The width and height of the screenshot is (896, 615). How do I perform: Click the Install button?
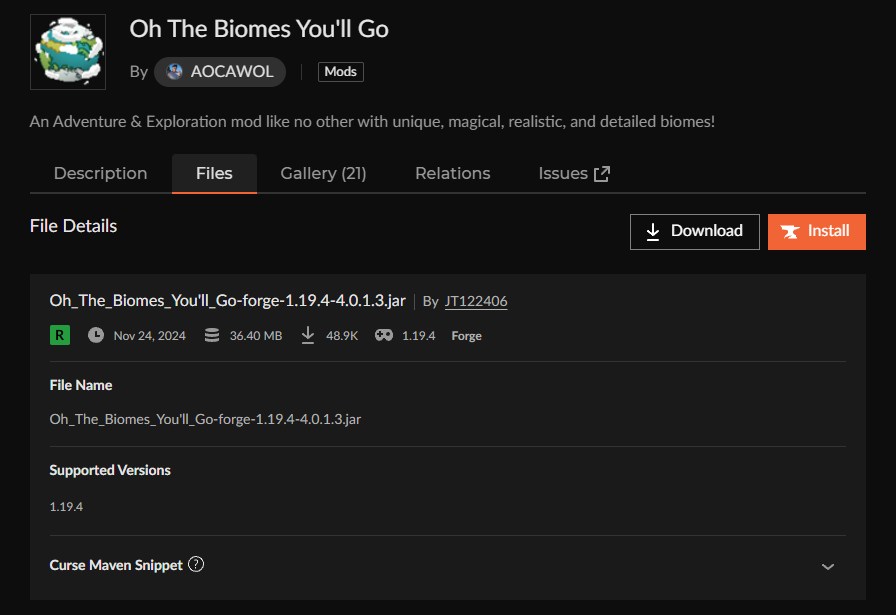816,231
